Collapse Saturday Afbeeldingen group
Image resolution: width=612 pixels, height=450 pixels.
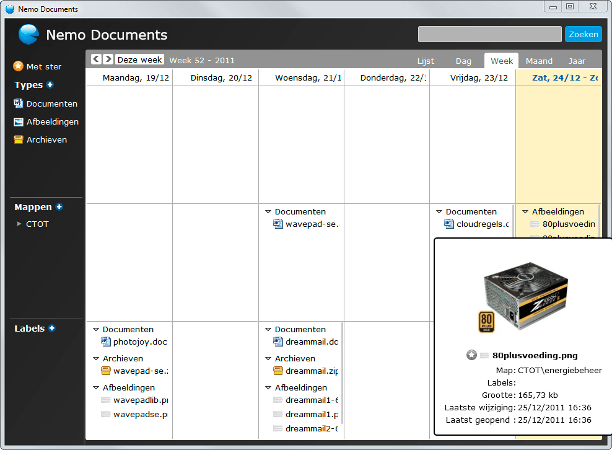click(x=525, y=212)
